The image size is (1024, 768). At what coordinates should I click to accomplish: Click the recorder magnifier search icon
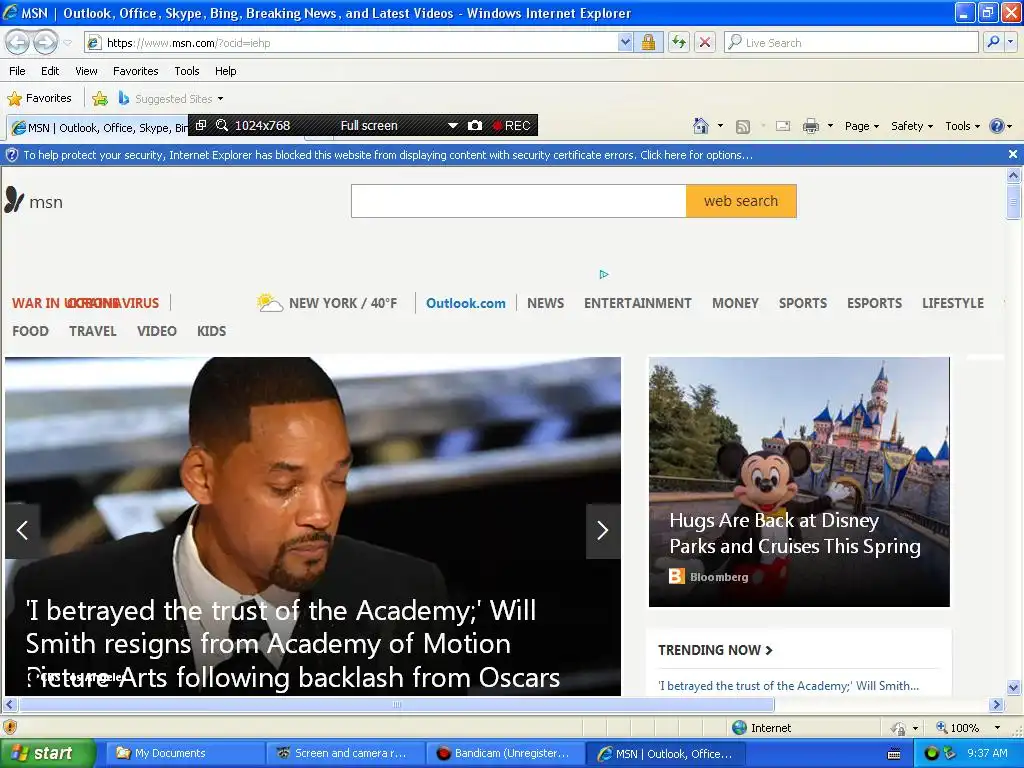point(222,125)
